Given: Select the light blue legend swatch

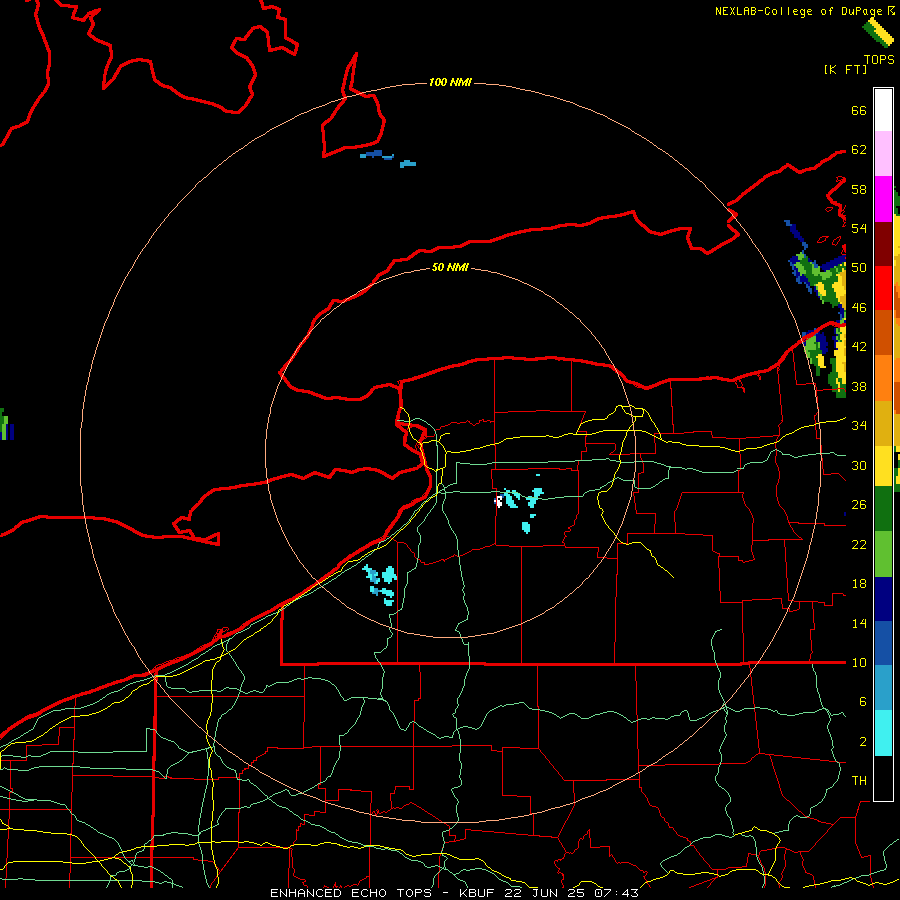Looking at the screenshot, I should click(883, 688).
